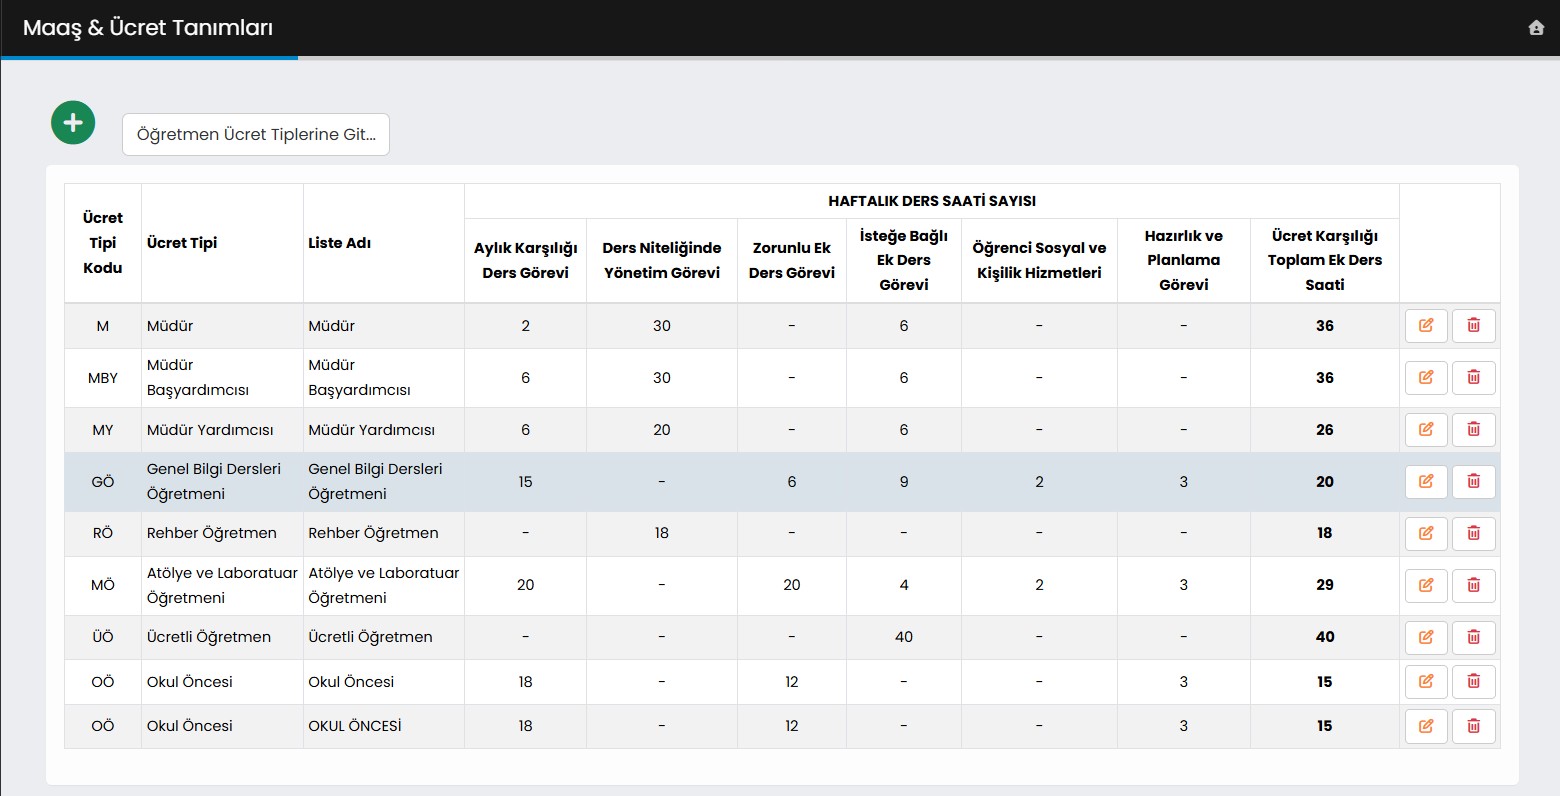The width and height of the screenshot is (1560, 796).
Task: Click the bold total 40 in the ÜÖ row
Action: (1325, 637)
